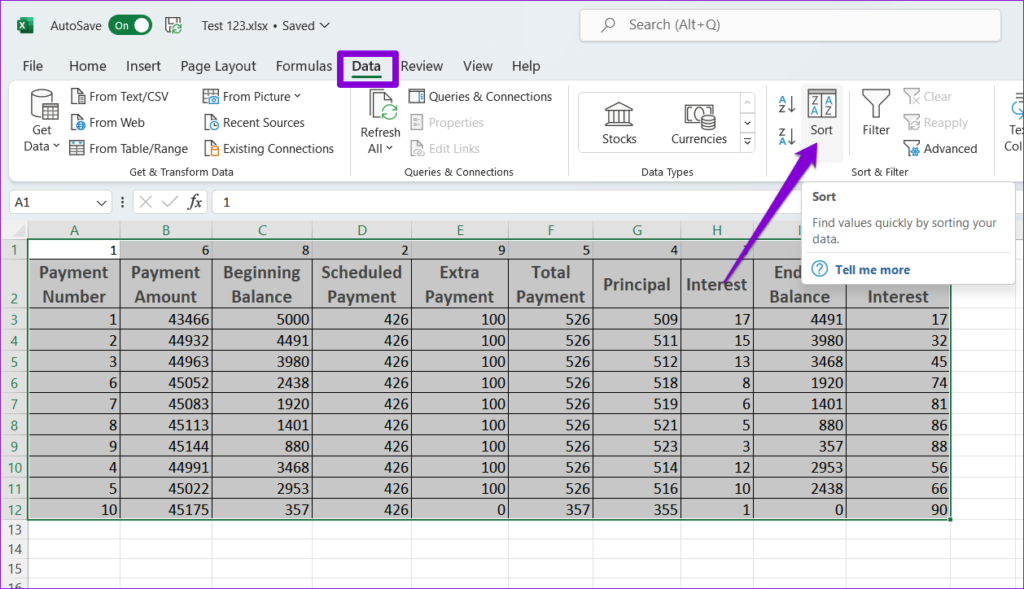Click inside the Search bar

point(789,25)
